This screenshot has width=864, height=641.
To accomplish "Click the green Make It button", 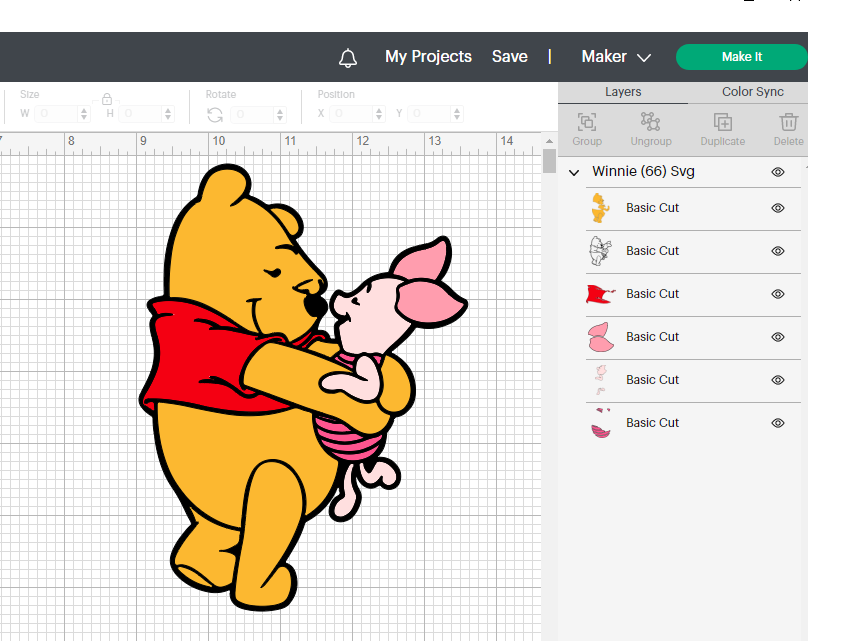I will pos(742,57).
